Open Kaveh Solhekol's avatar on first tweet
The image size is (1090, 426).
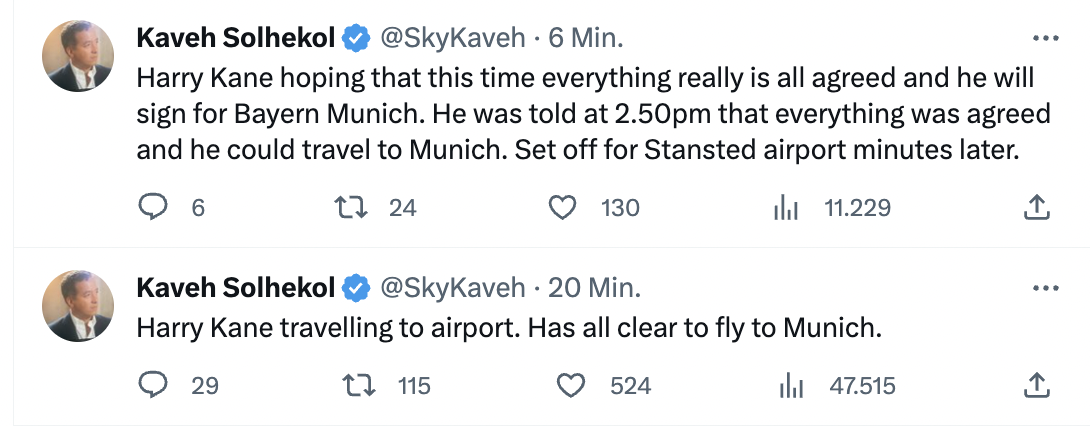click(77, 56)
